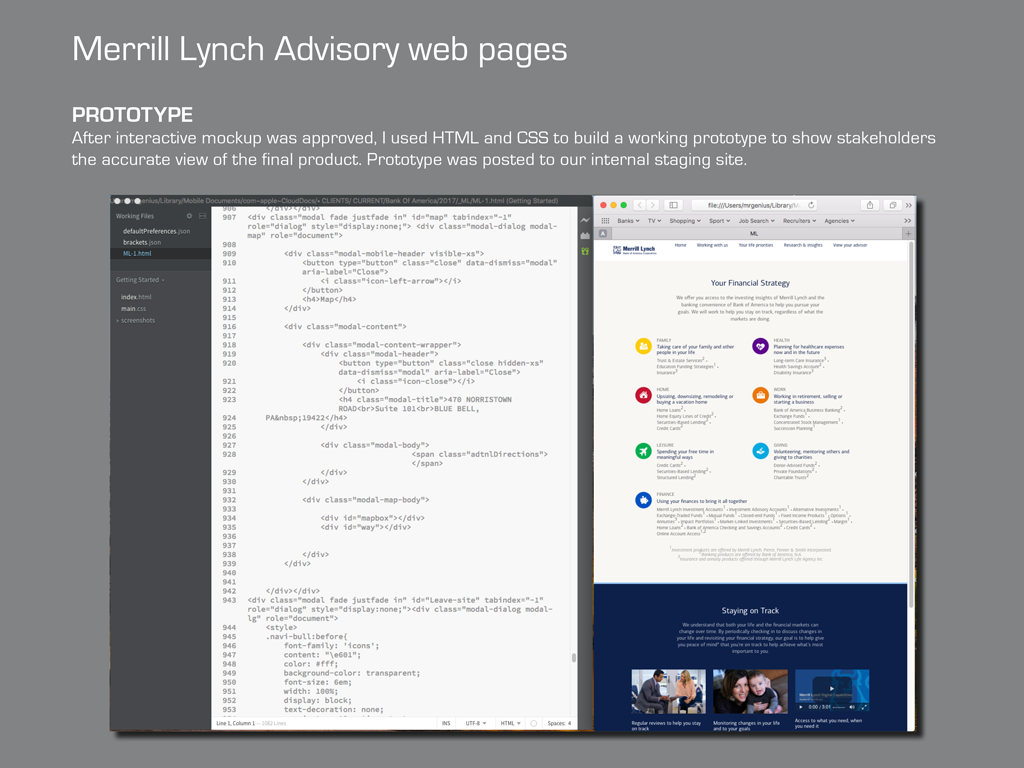Click the green extension icon in Brackets sidebar
The image size is (1024, 768).
585,251
